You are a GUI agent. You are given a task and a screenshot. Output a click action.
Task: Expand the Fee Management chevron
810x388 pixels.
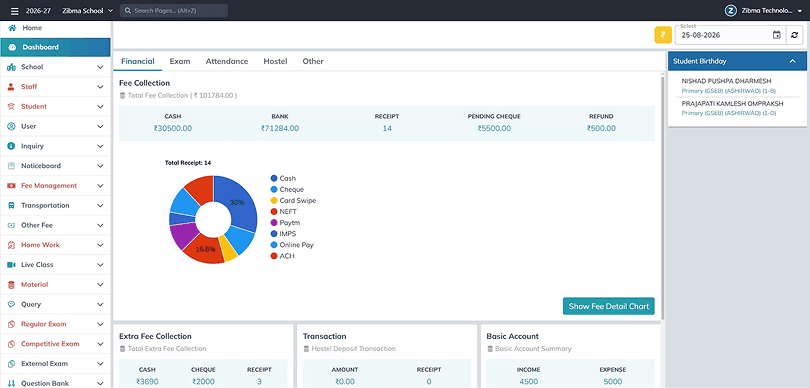100,185
